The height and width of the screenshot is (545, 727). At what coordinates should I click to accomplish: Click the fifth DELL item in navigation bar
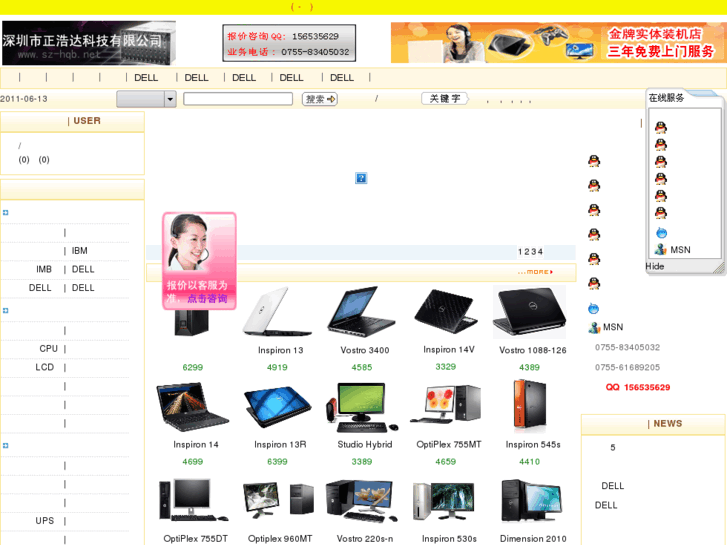(x=342, y=77)
